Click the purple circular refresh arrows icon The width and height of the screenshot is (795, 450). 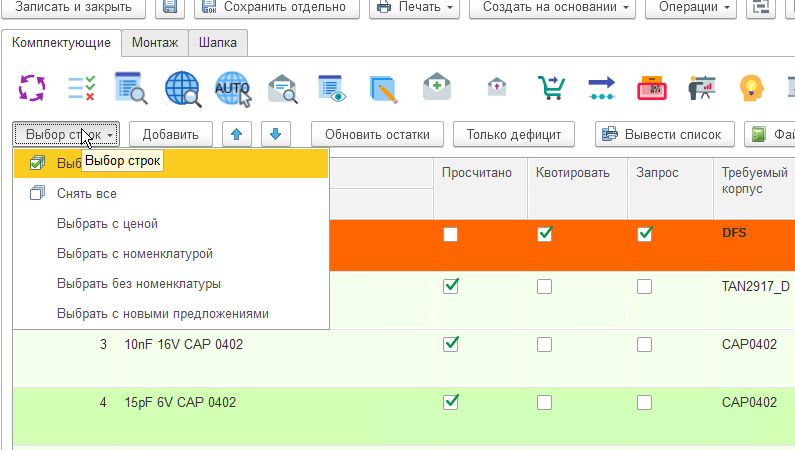pyautogui.click(x=32, y=88)
